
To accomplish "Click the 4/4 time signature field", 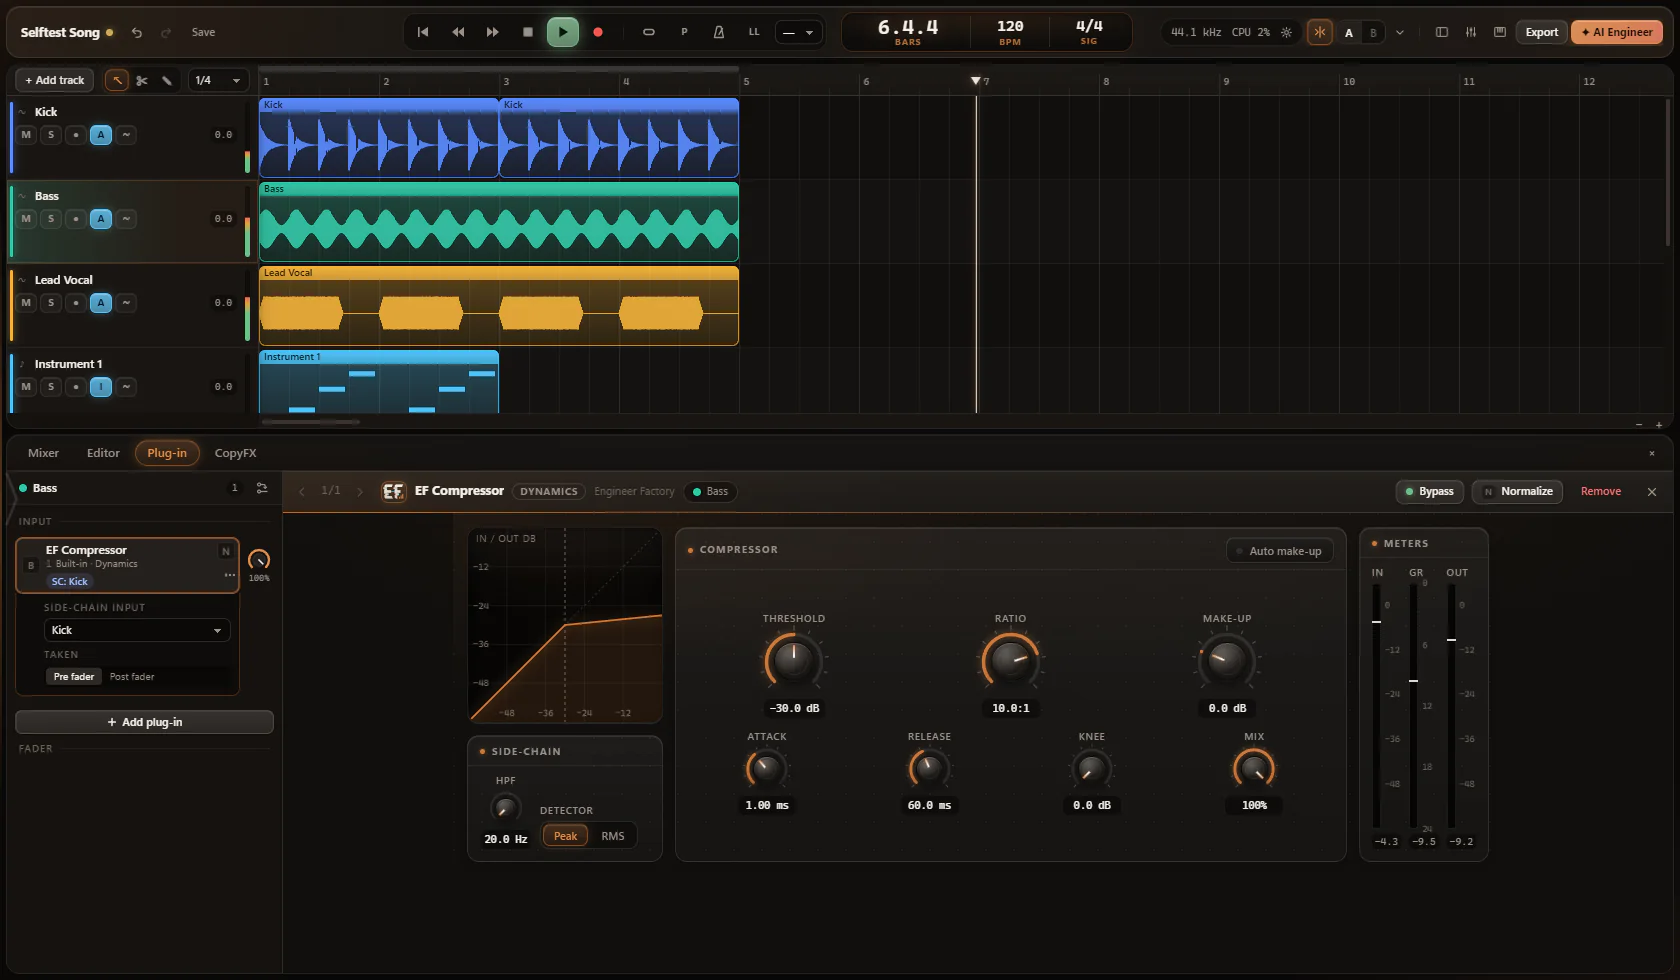I will (x=1089, y=32).
